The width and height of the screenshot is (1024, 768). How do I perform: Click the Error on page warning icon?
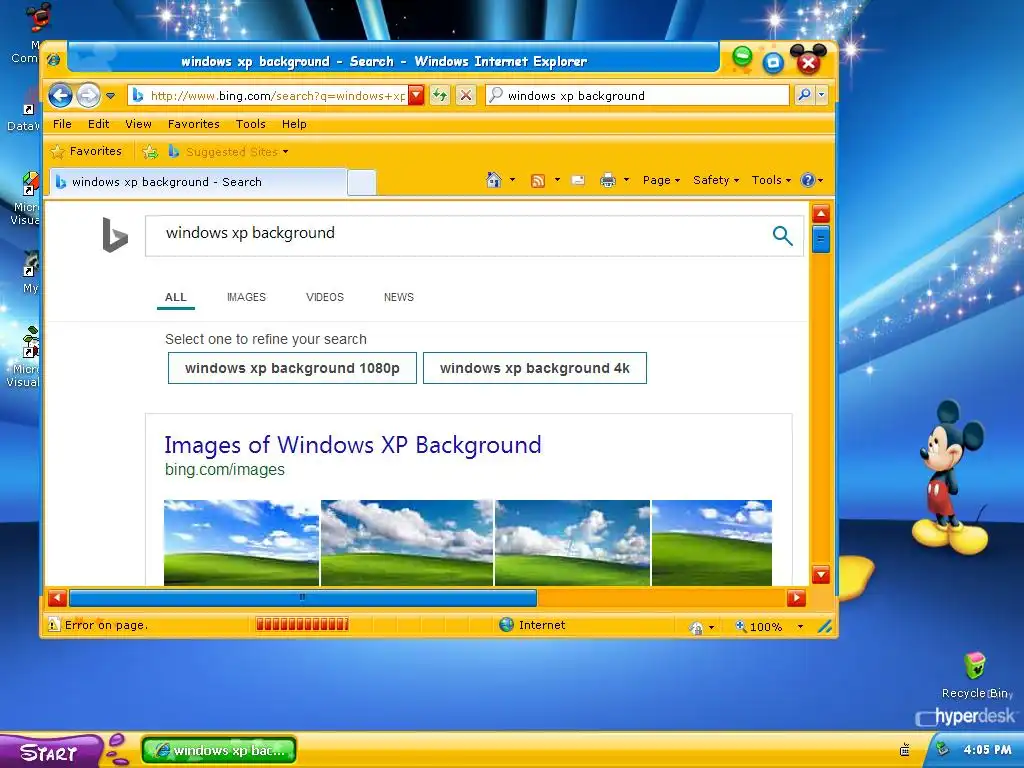[54, 625]
